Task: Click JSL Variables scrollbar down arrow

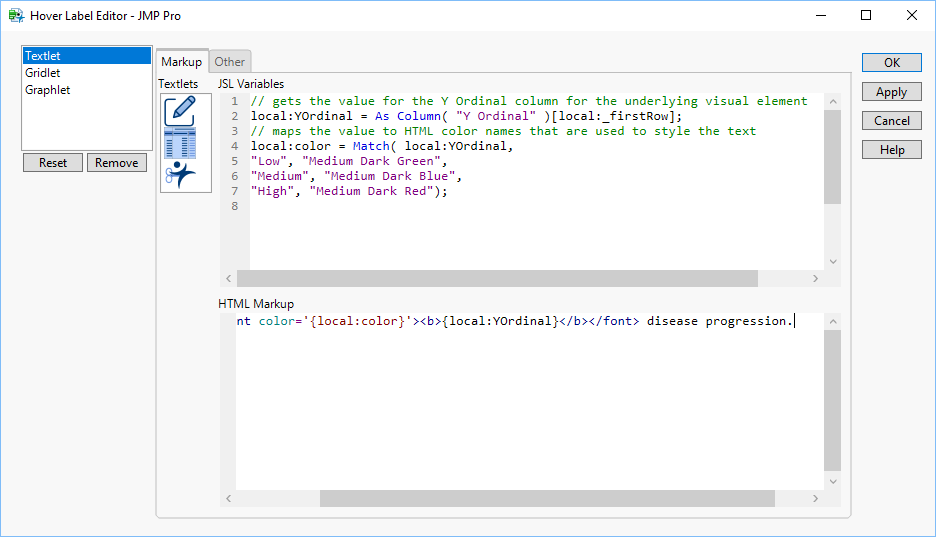Action: click(x=832, y=262)
